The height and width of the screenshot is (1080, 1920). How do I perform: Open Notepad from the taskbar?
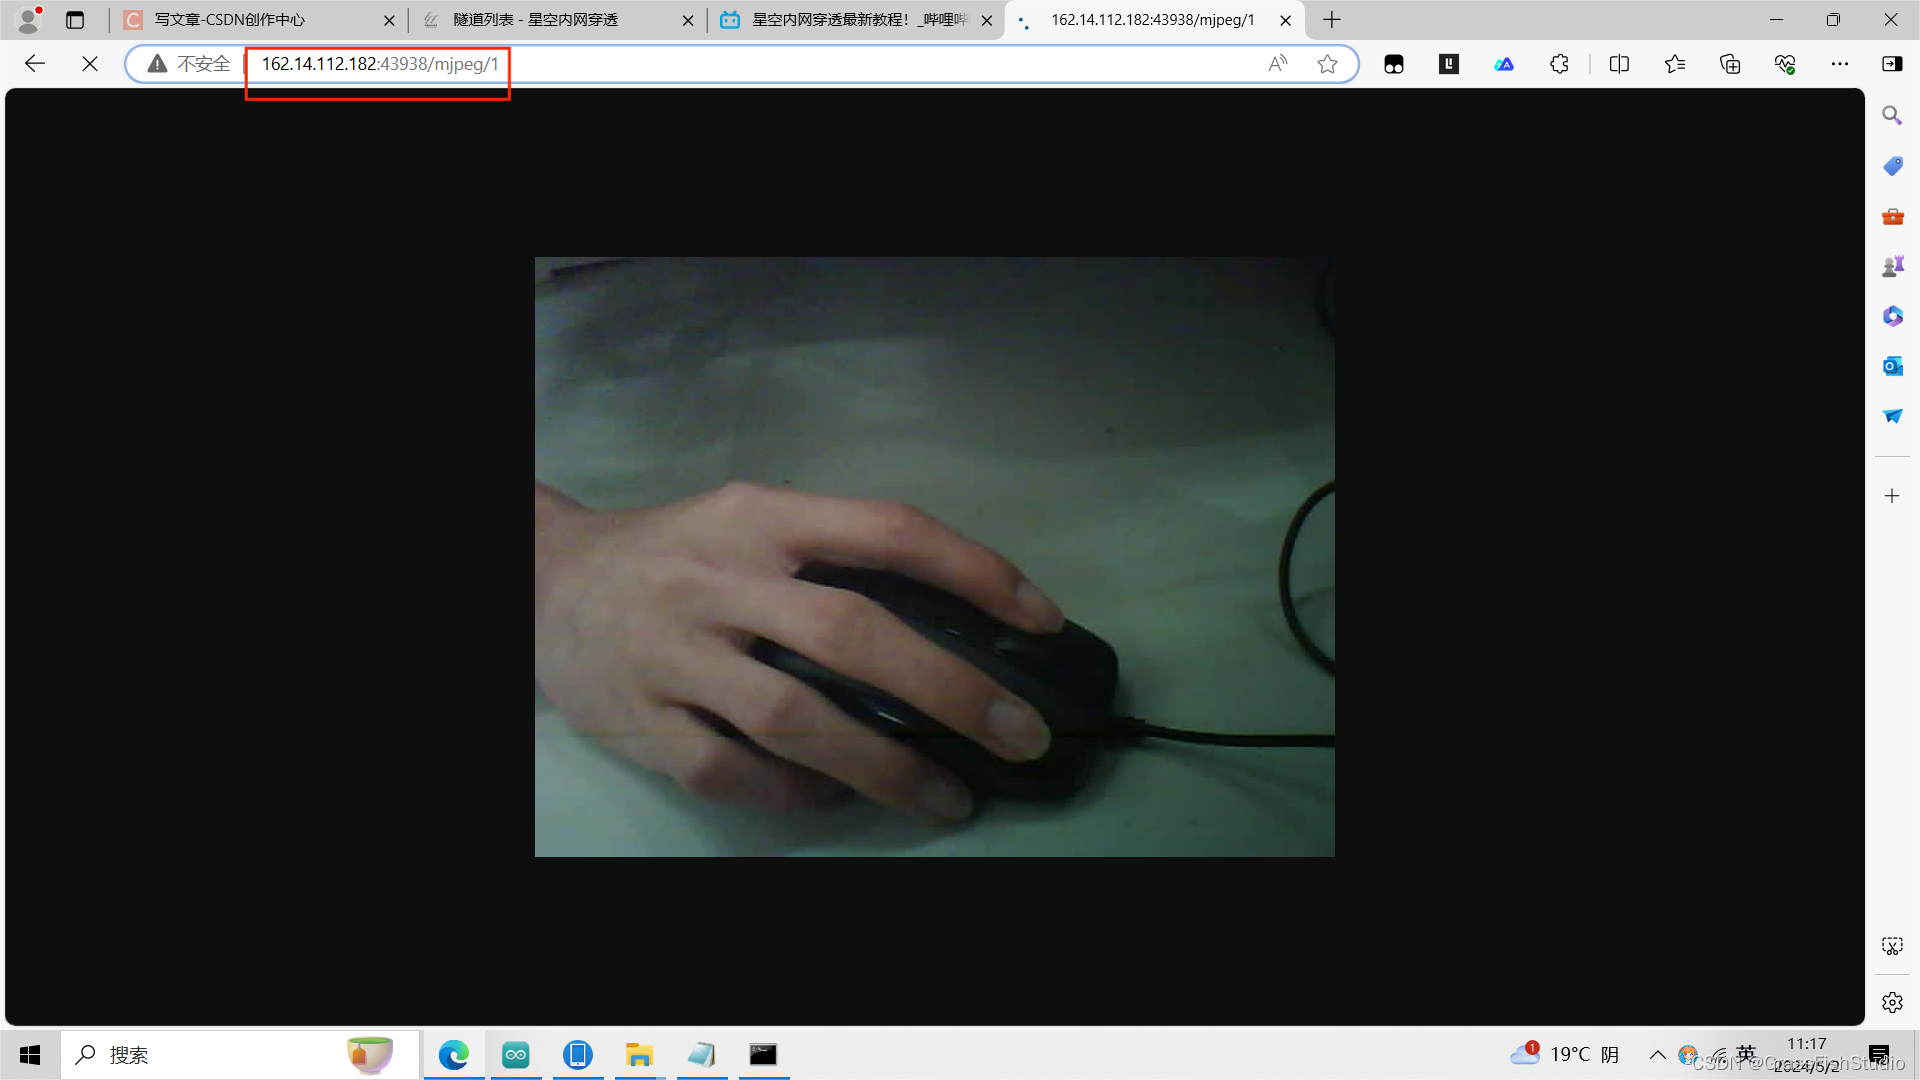pos(701,1054)
